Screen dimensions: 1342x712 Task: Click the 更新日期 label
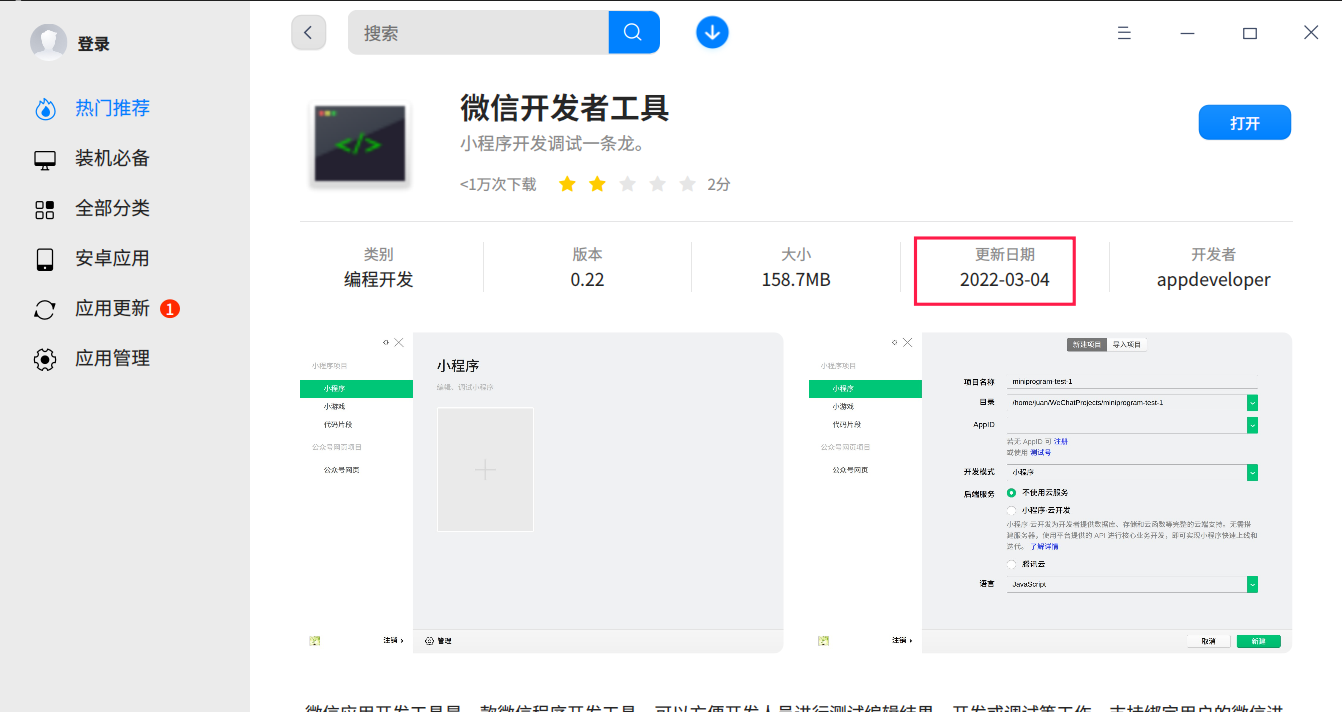1005,255
